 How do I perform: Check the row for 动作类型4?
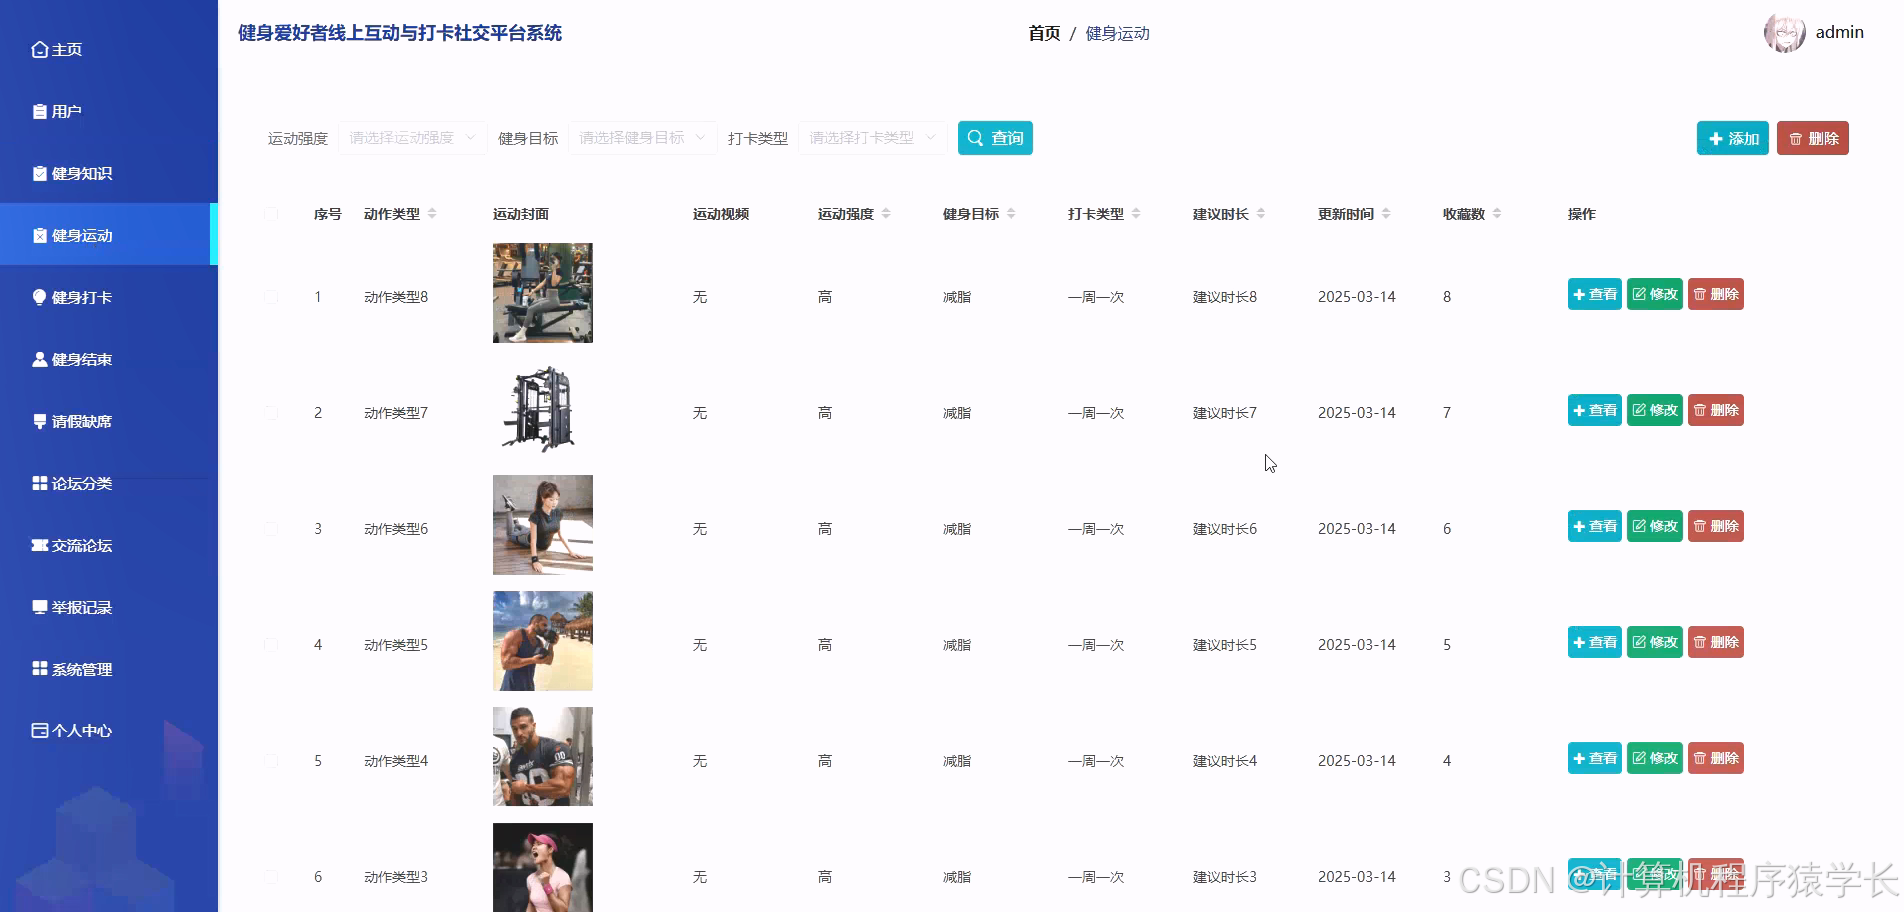click(x=271, y=761)
